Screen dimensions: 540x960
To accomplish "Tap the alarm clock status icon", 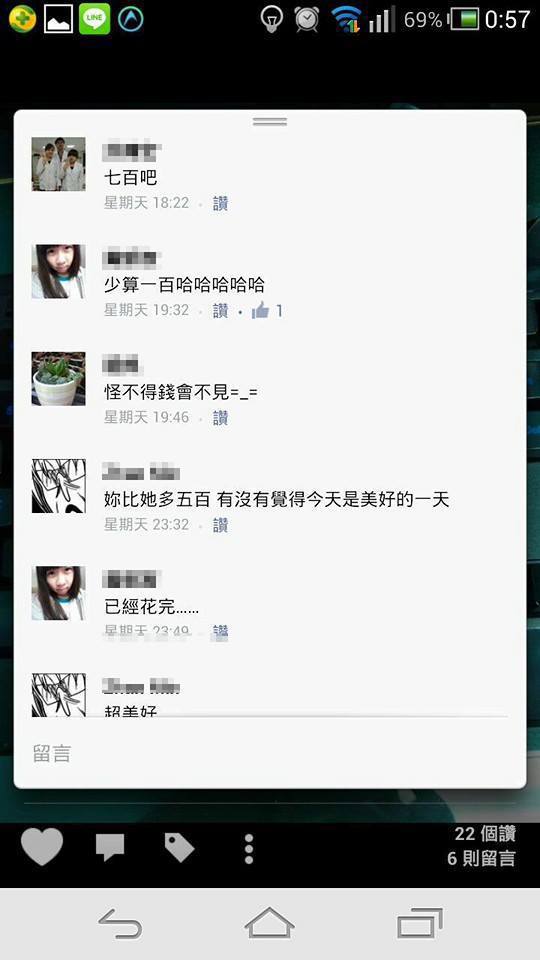I will pyautogui.click(x=306, y=19).
